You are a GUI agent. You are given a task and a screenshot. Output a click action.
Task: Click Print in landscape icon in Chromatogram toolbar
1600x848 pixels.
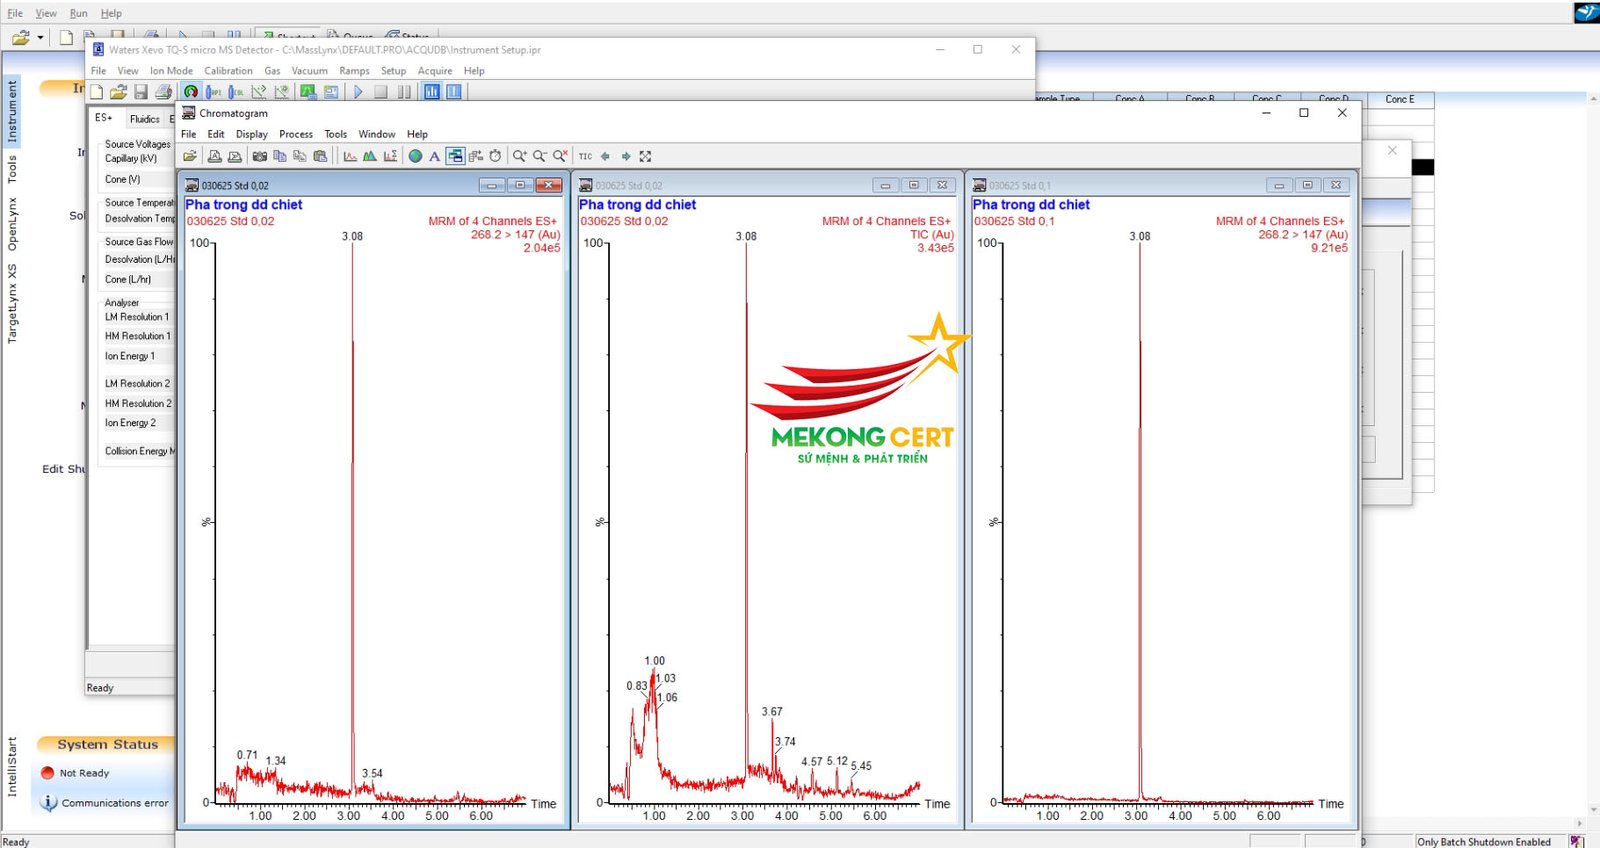click(x=234, y=156)
